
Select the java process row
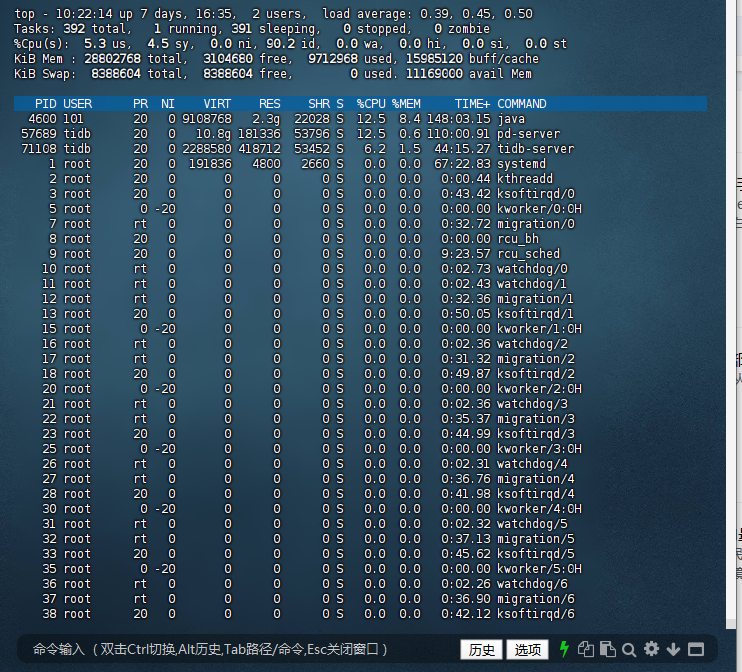click(x=361, y=119)
